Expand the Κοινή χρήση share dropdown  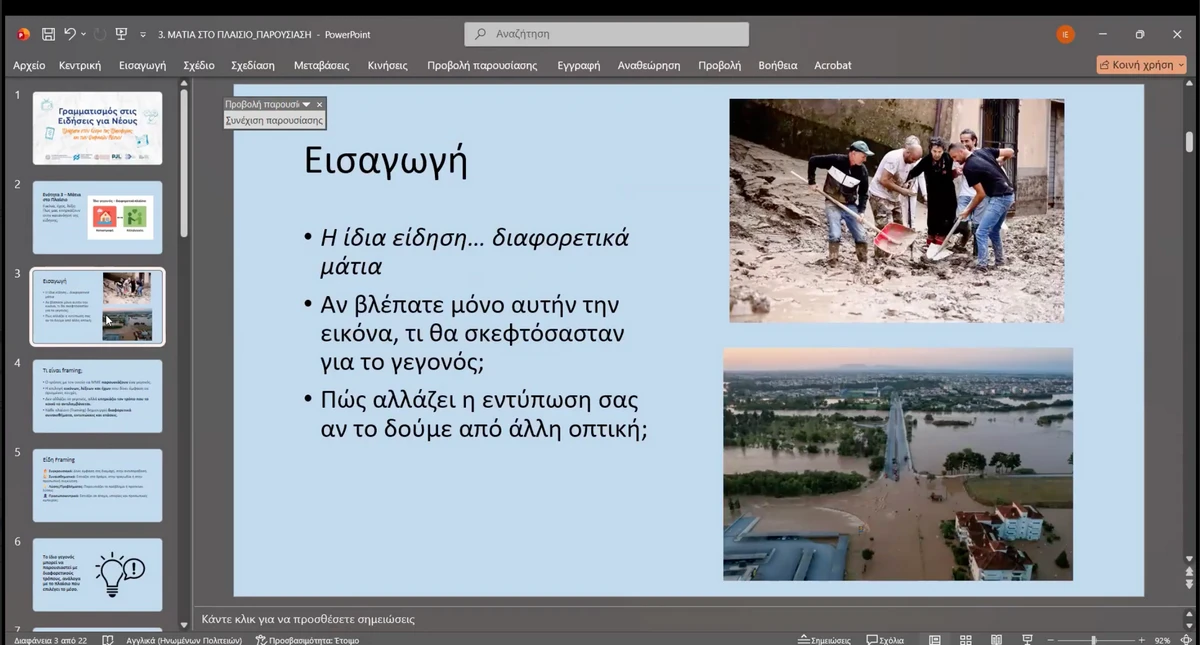tap(1181, 65)
